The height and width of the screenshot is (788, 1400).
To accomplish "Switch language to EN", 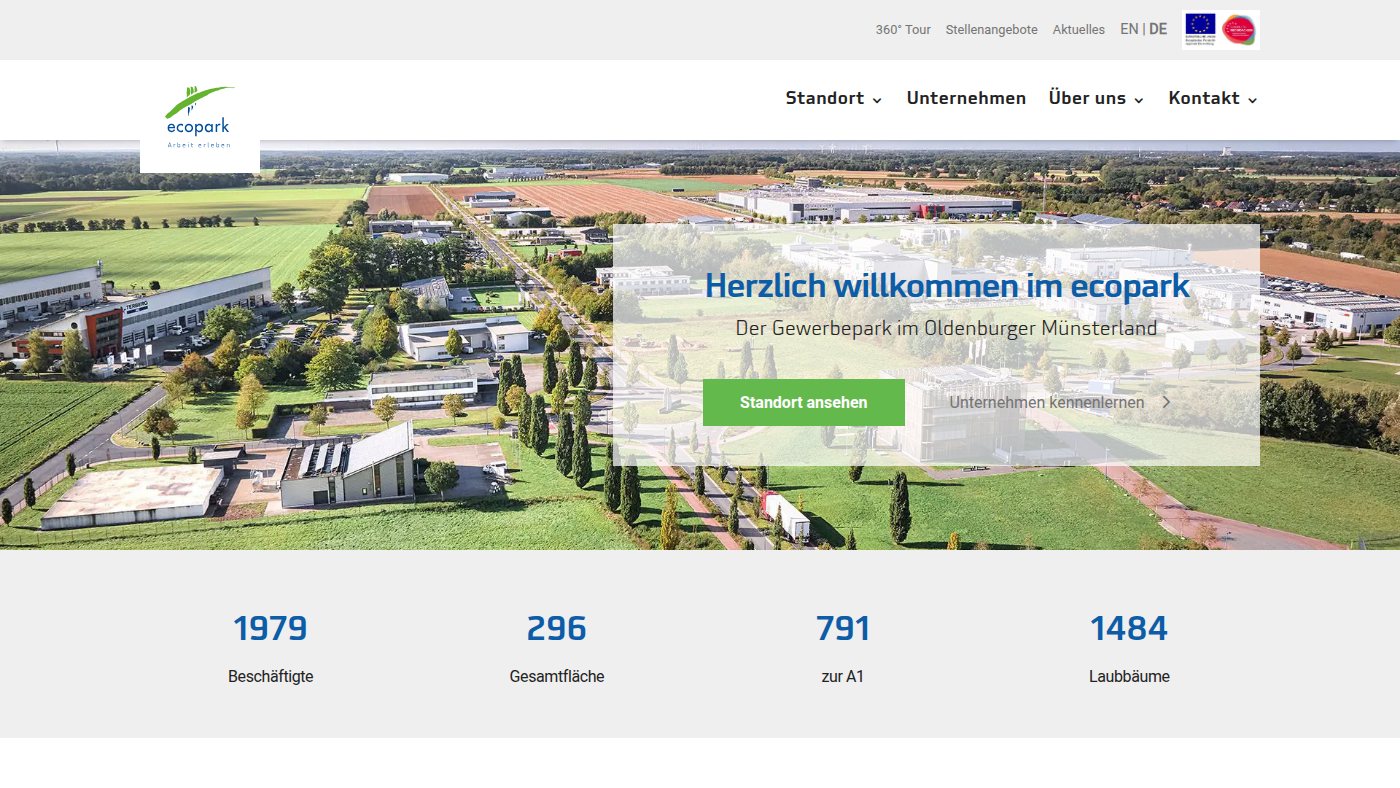I will coord(1129,29).
